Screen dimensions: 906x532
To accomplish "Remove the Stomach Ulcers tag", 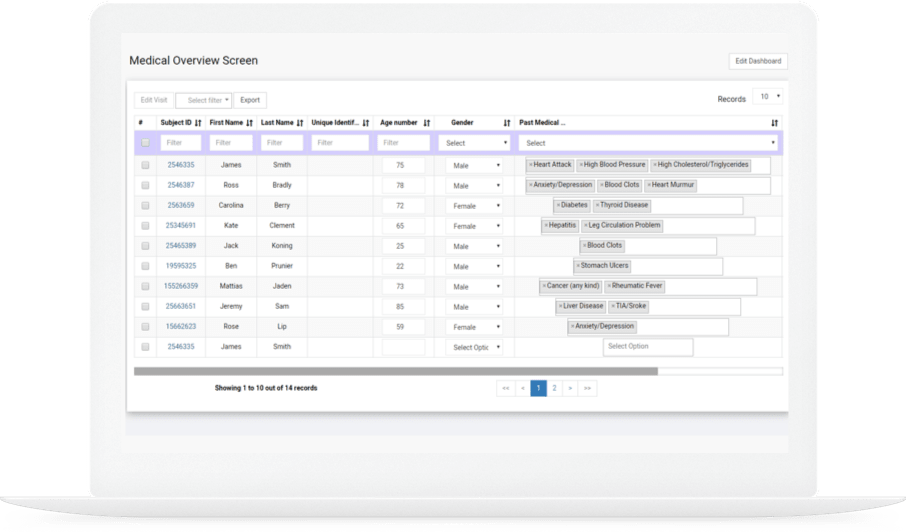I will [578, 266].
